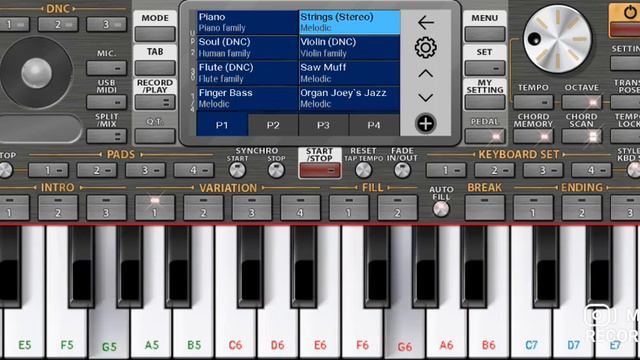This screenshot has width=640, height=360.
Task: Click the RECORD/PLAY button
Action: 155,102
